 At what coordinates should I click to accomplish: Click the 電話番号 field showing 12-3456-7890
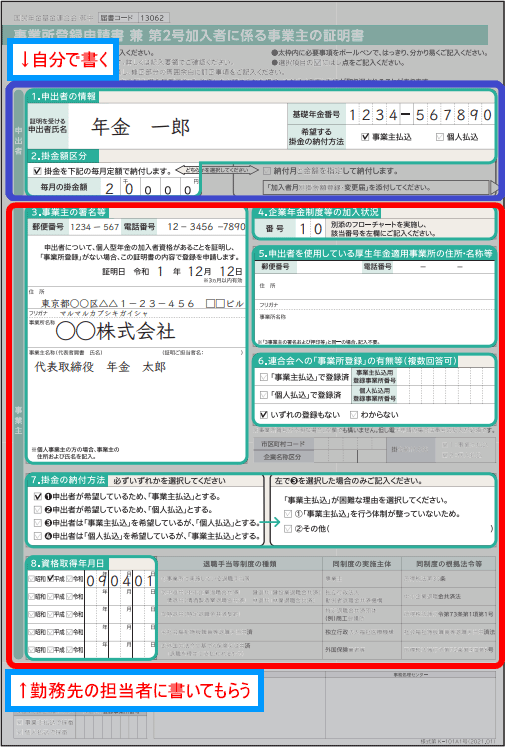click(201, 227)
